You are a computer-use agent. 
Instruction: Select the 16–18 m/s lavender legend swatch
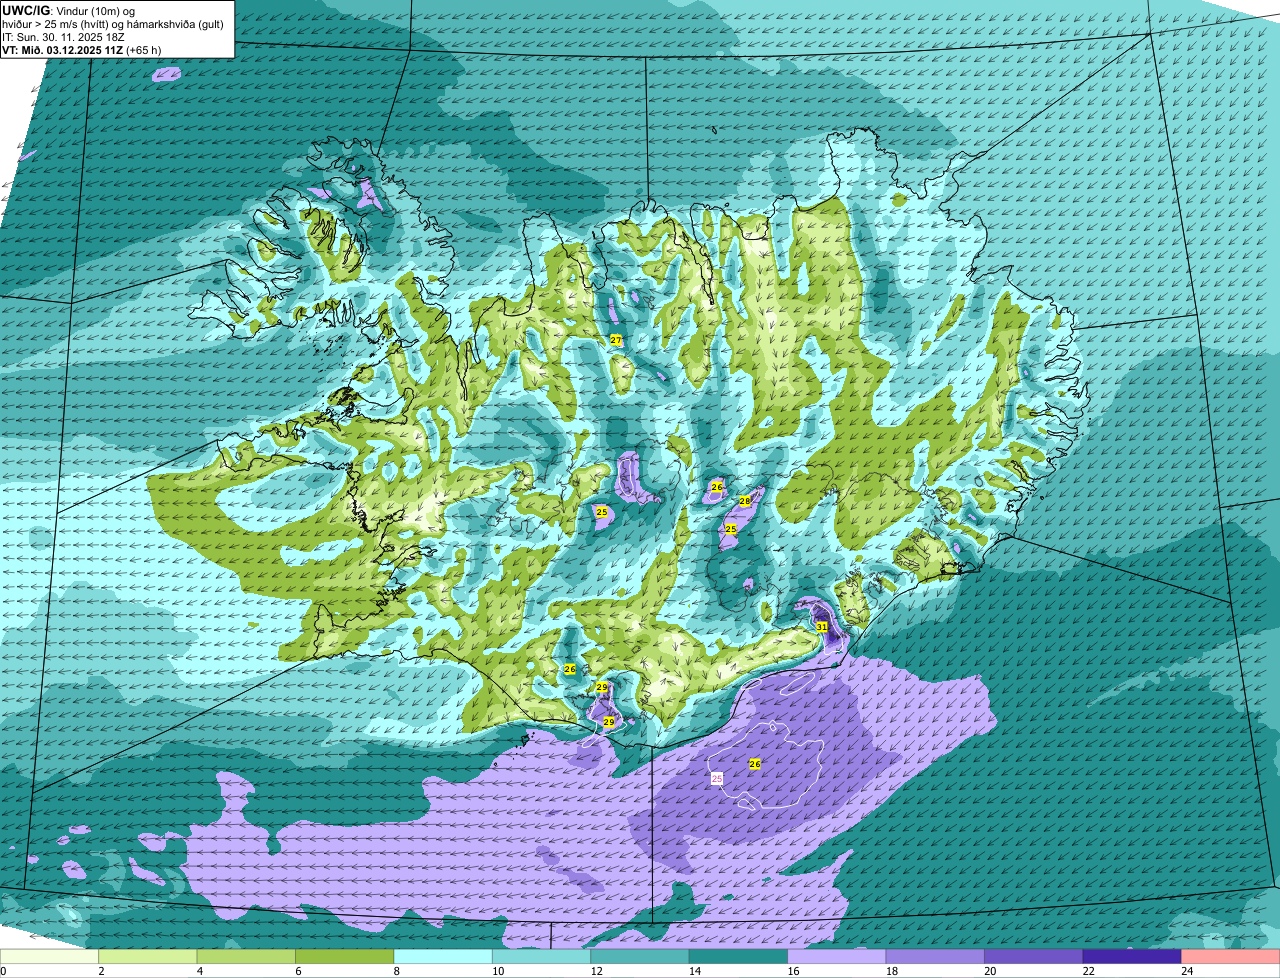tap(837, 957)
